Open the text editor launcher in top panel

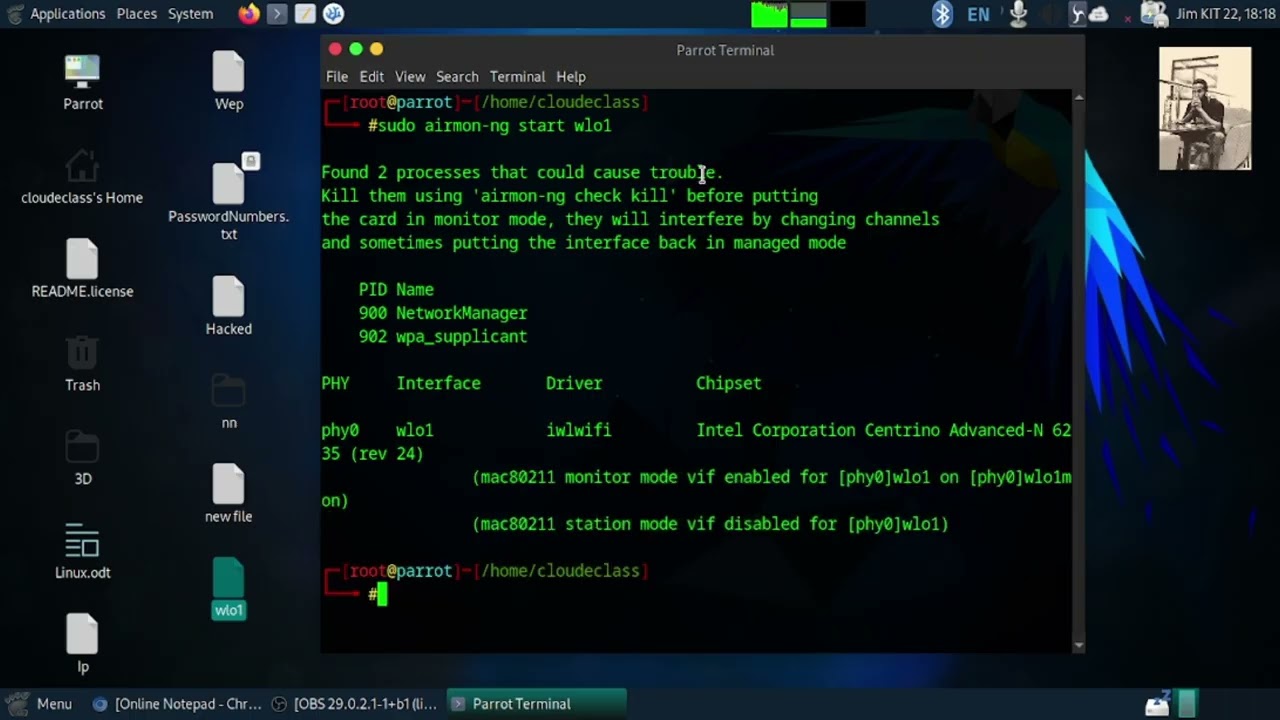click(x=305, y=14)
